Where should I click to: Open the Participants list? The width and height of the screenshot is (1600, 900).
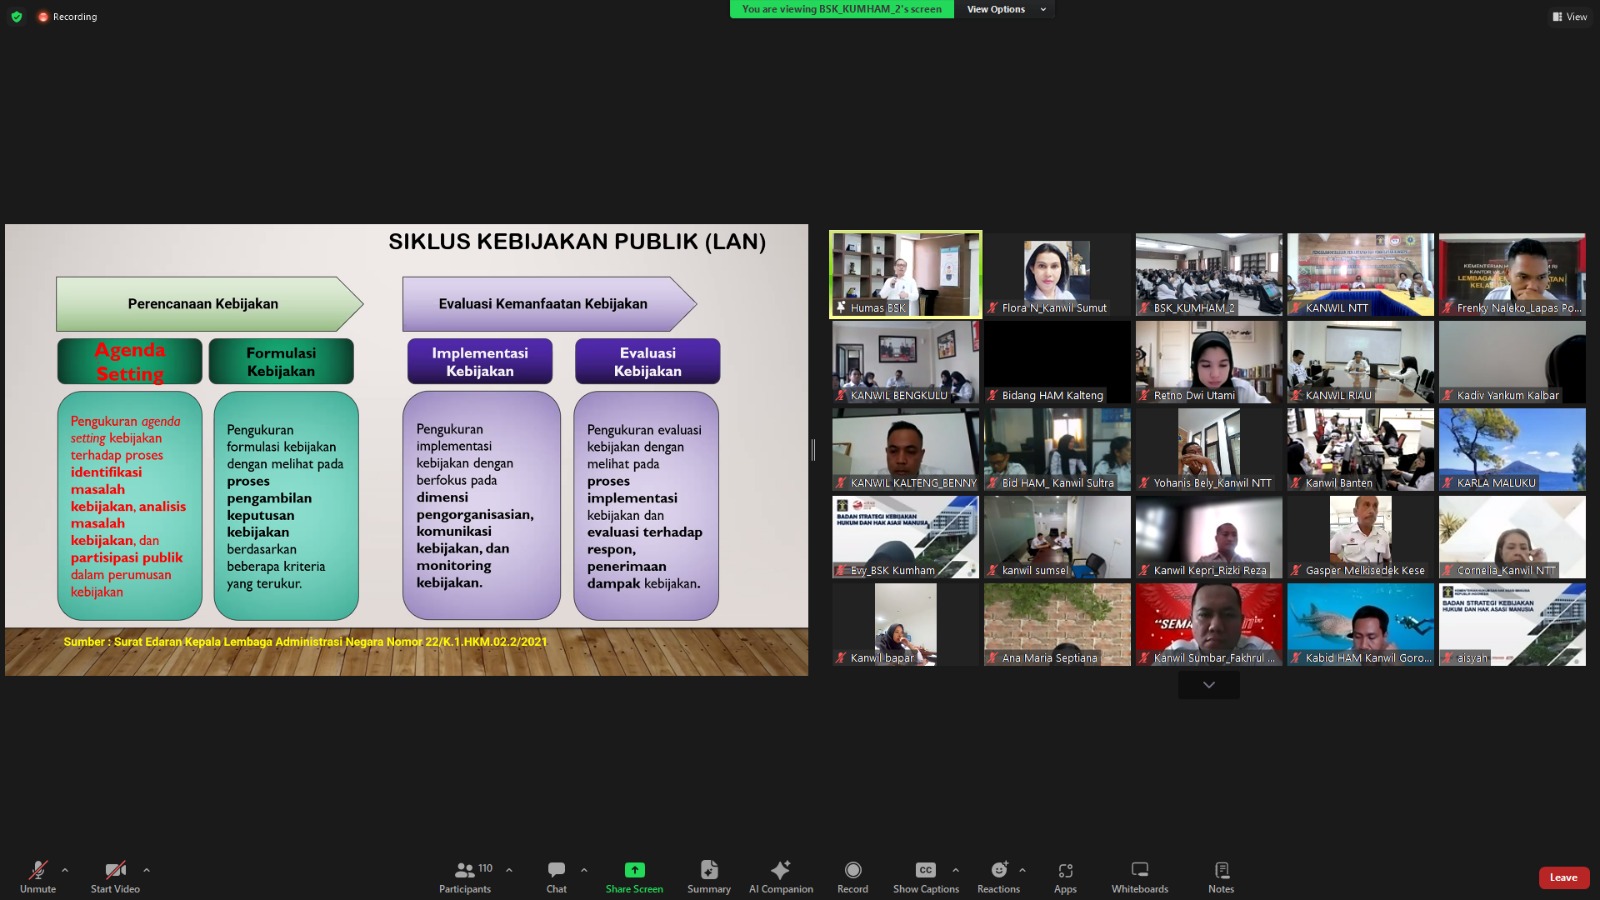tap(466, 870)
